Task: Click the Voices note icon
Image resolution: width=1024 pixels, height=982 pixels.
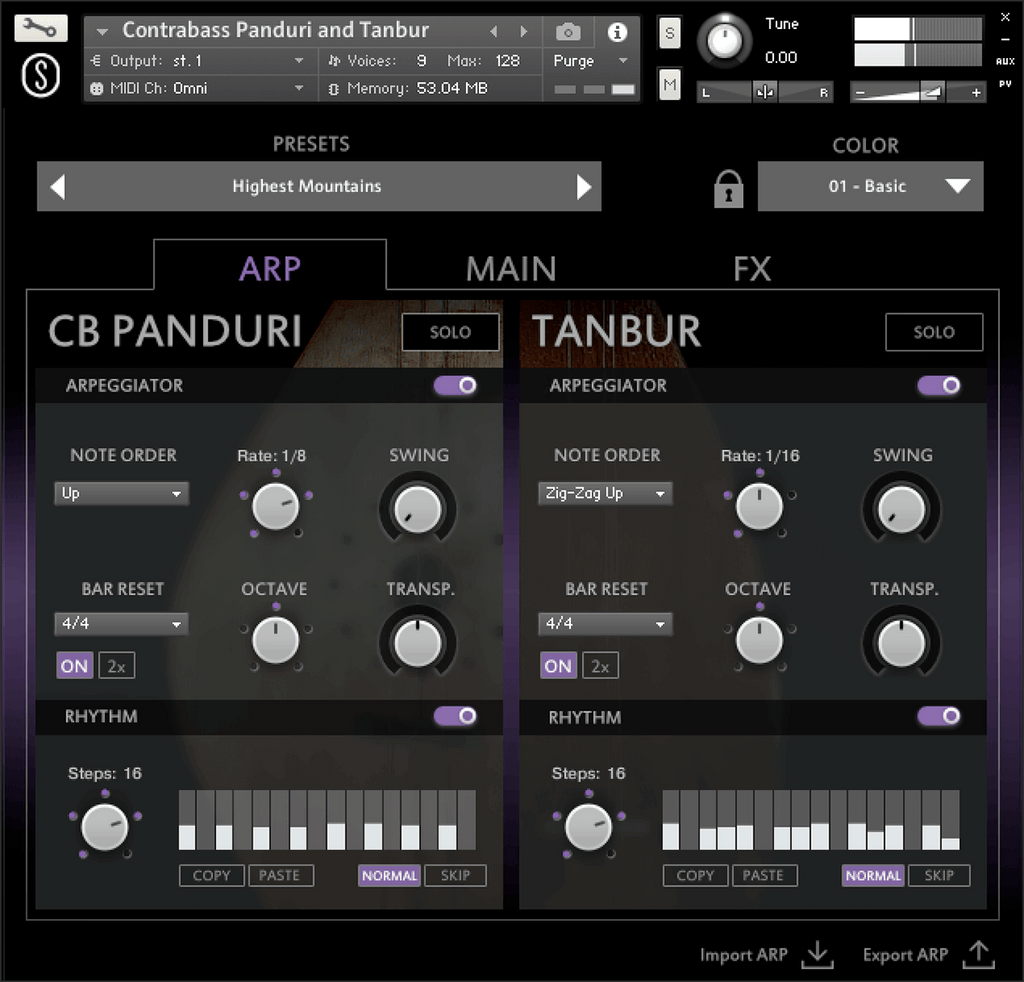Action: pos(334,61)
